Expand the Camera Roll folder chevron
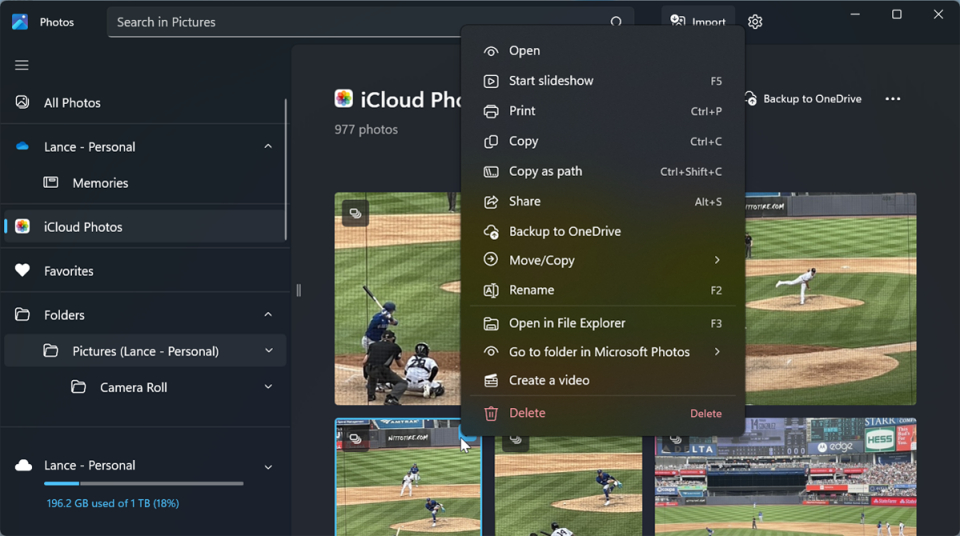Screen dimensions: 960x536 pyautogui.click(x=268, y=387)
